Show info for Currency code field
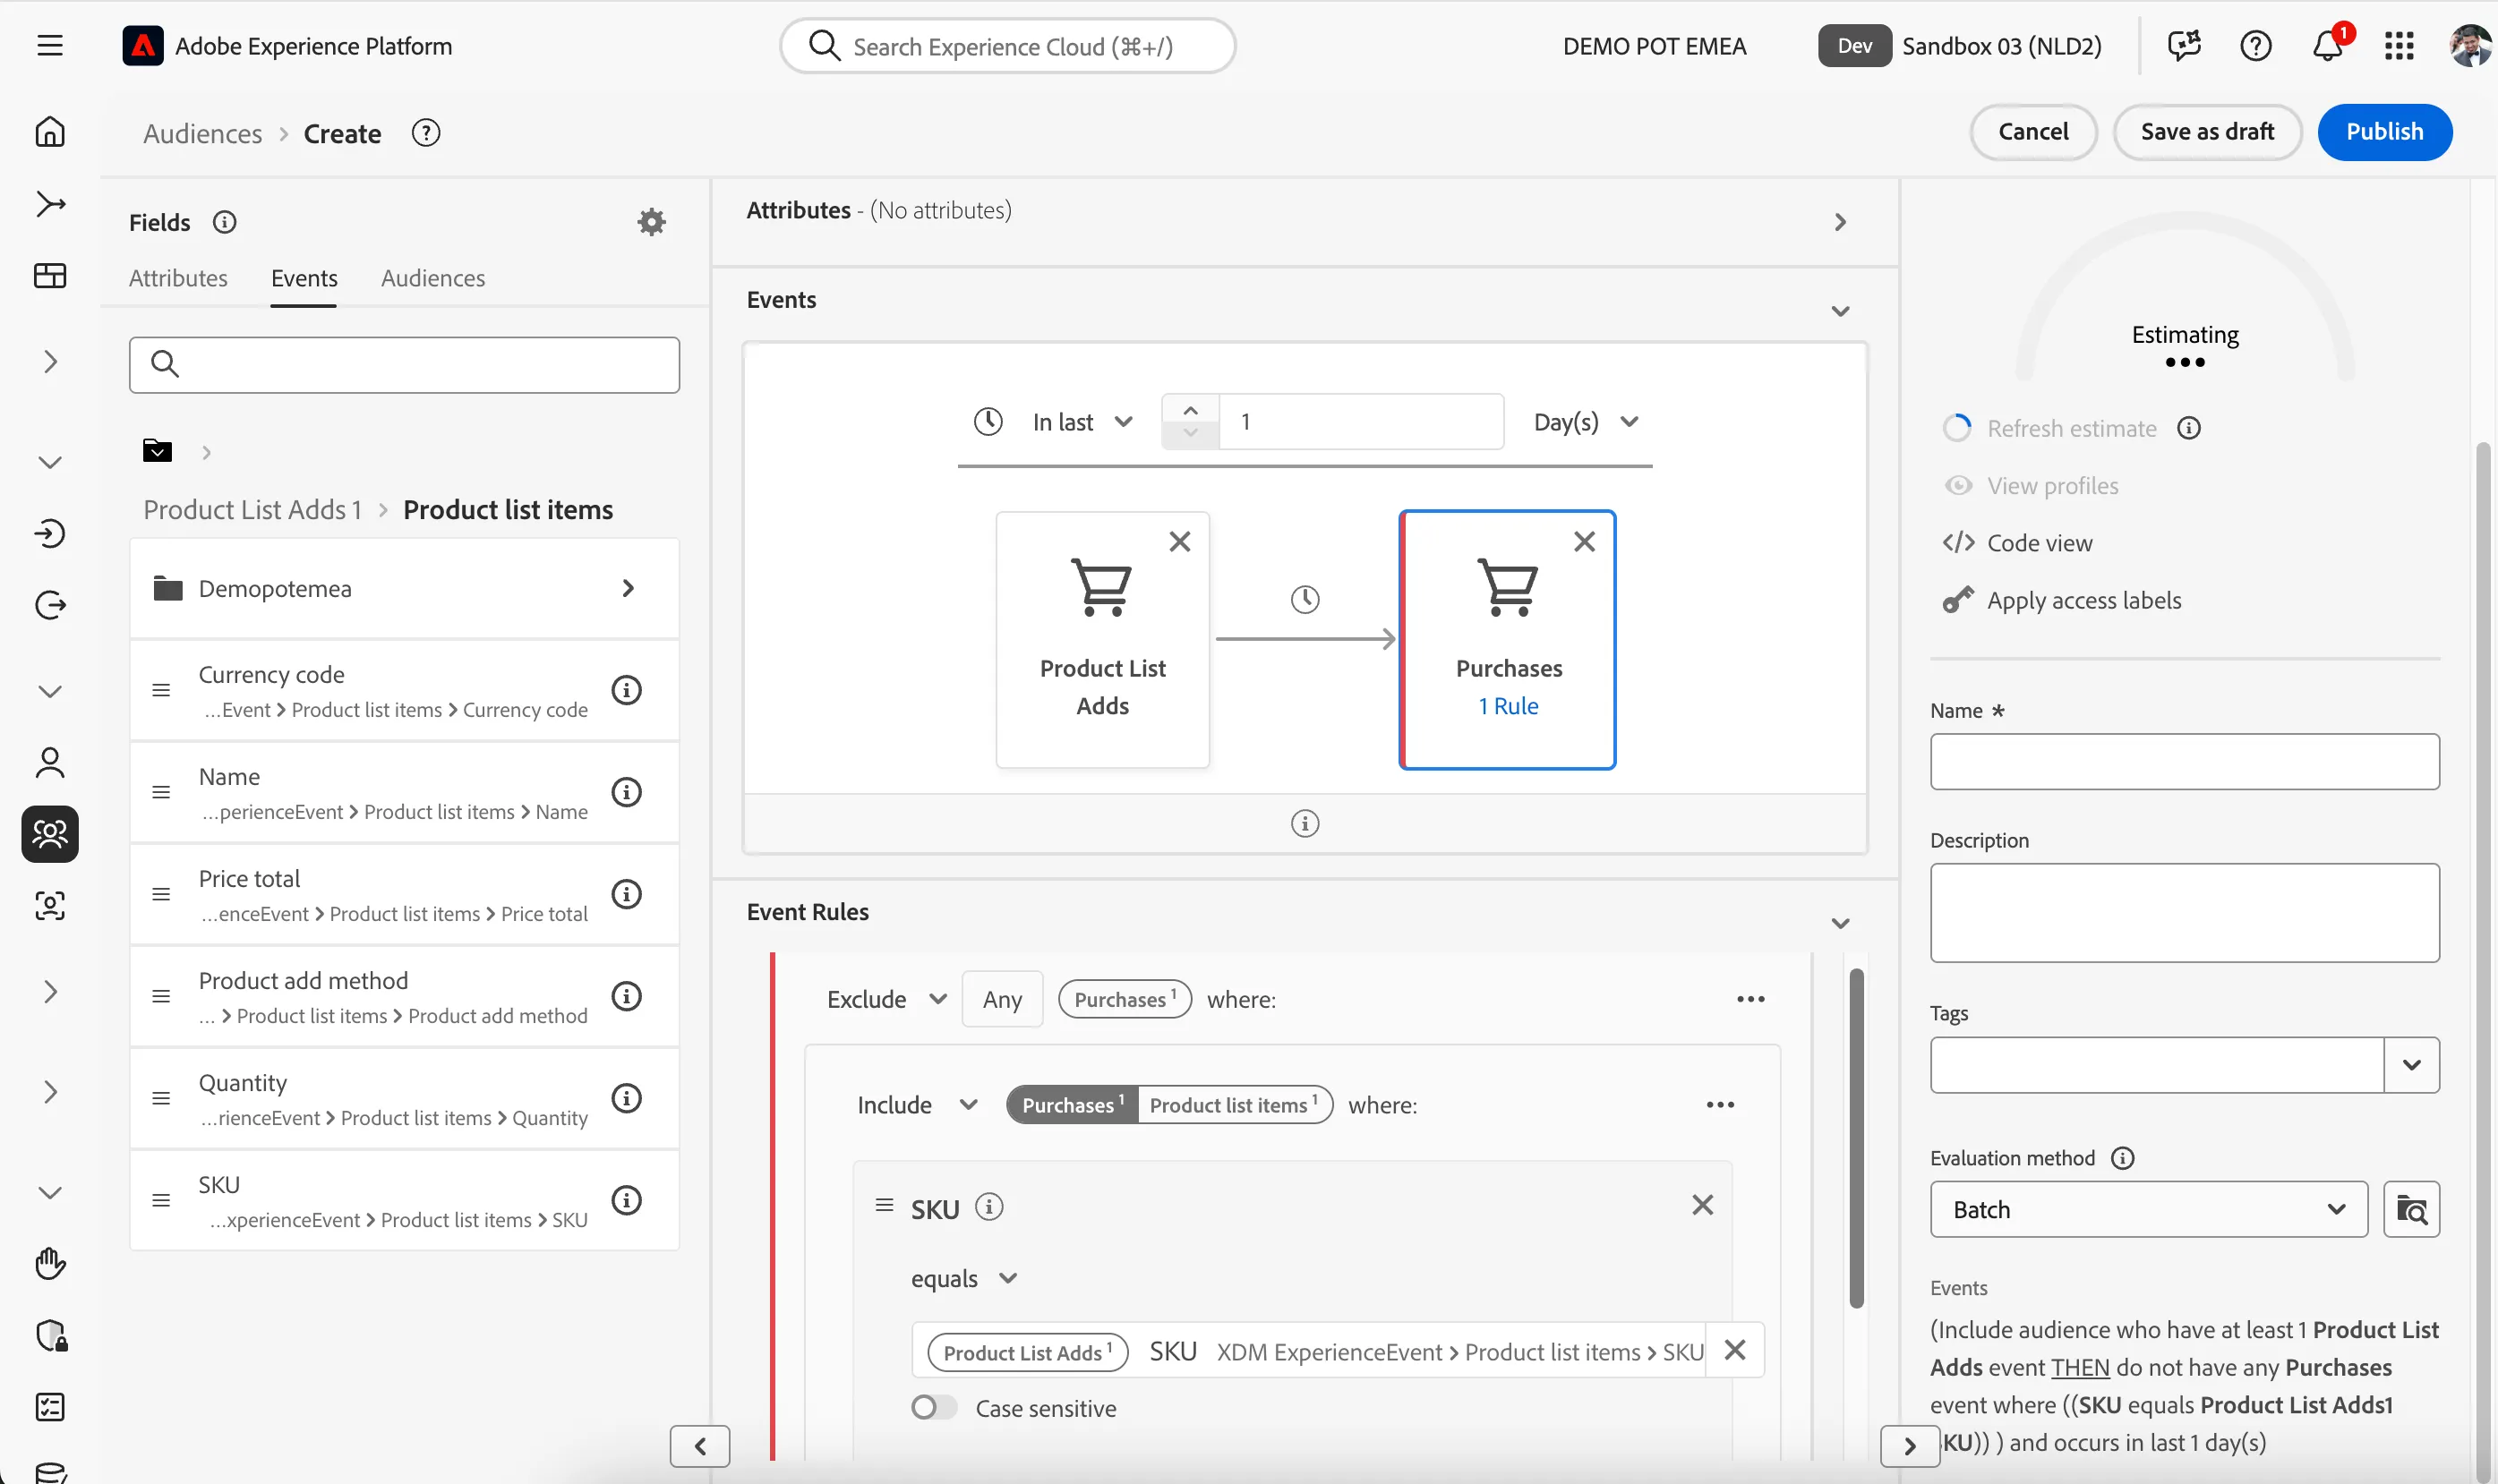This screenshot has height=1484, width=2498. coord(626,690)
